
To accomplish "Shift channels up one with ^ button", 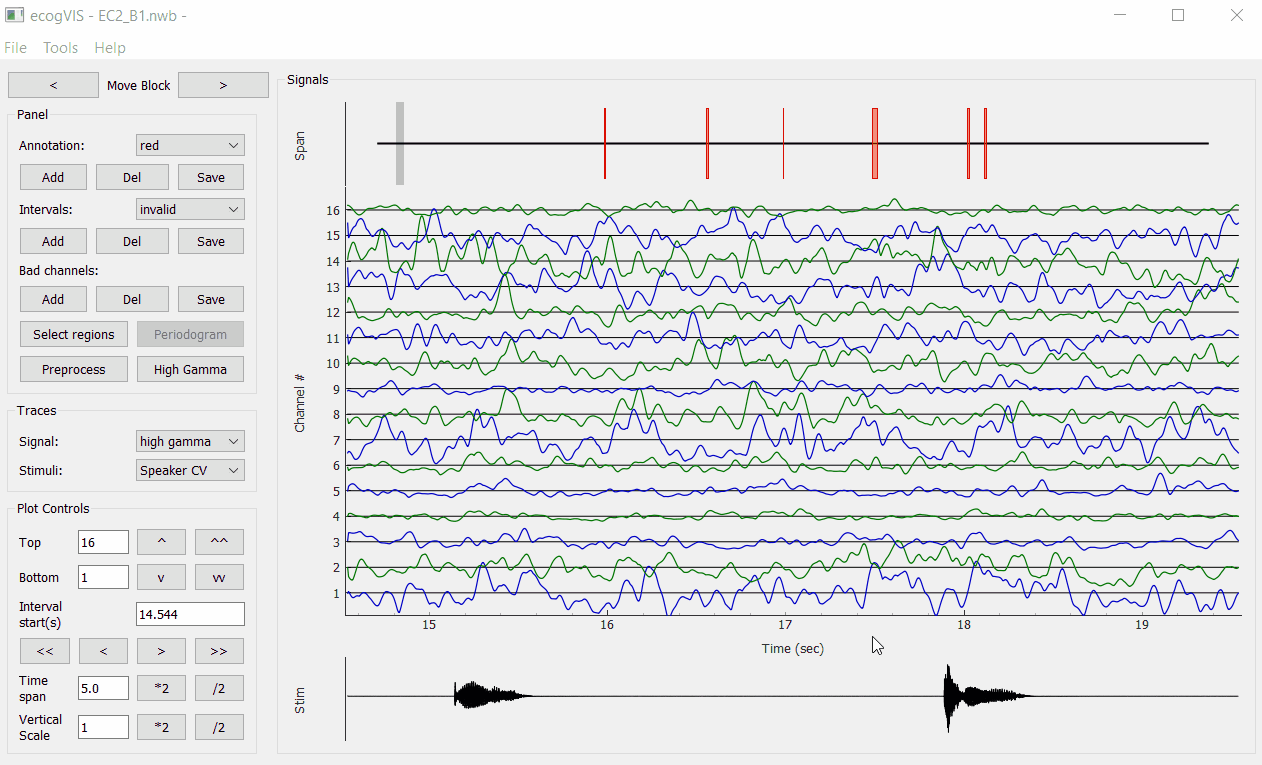I will point(161,542).
